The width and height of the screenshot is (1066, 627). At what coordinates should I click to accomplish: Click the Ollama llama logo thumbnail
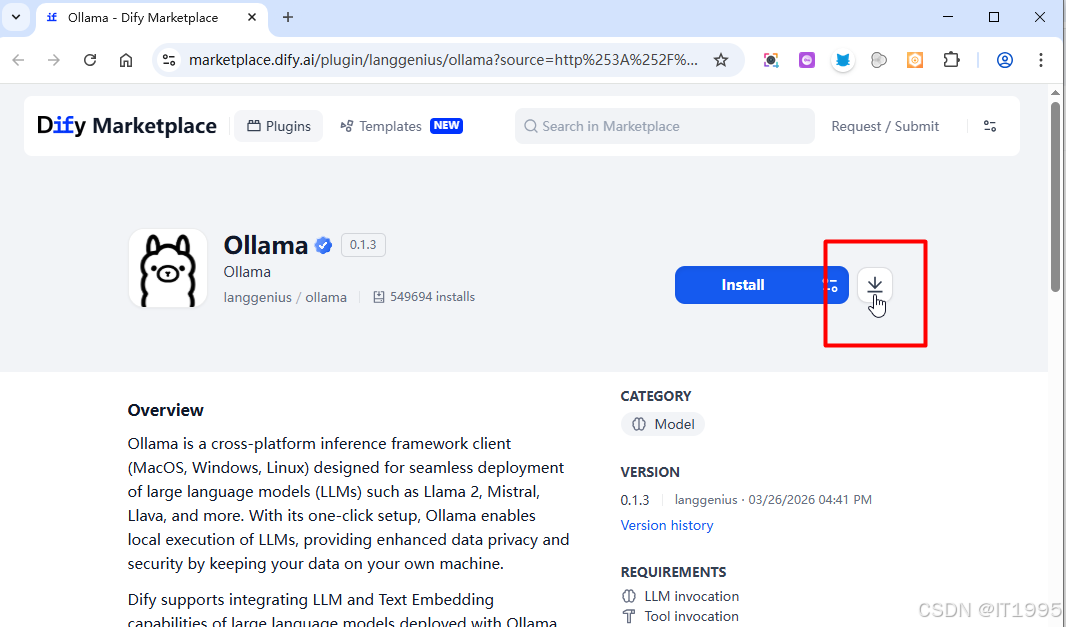coord(168,268)
